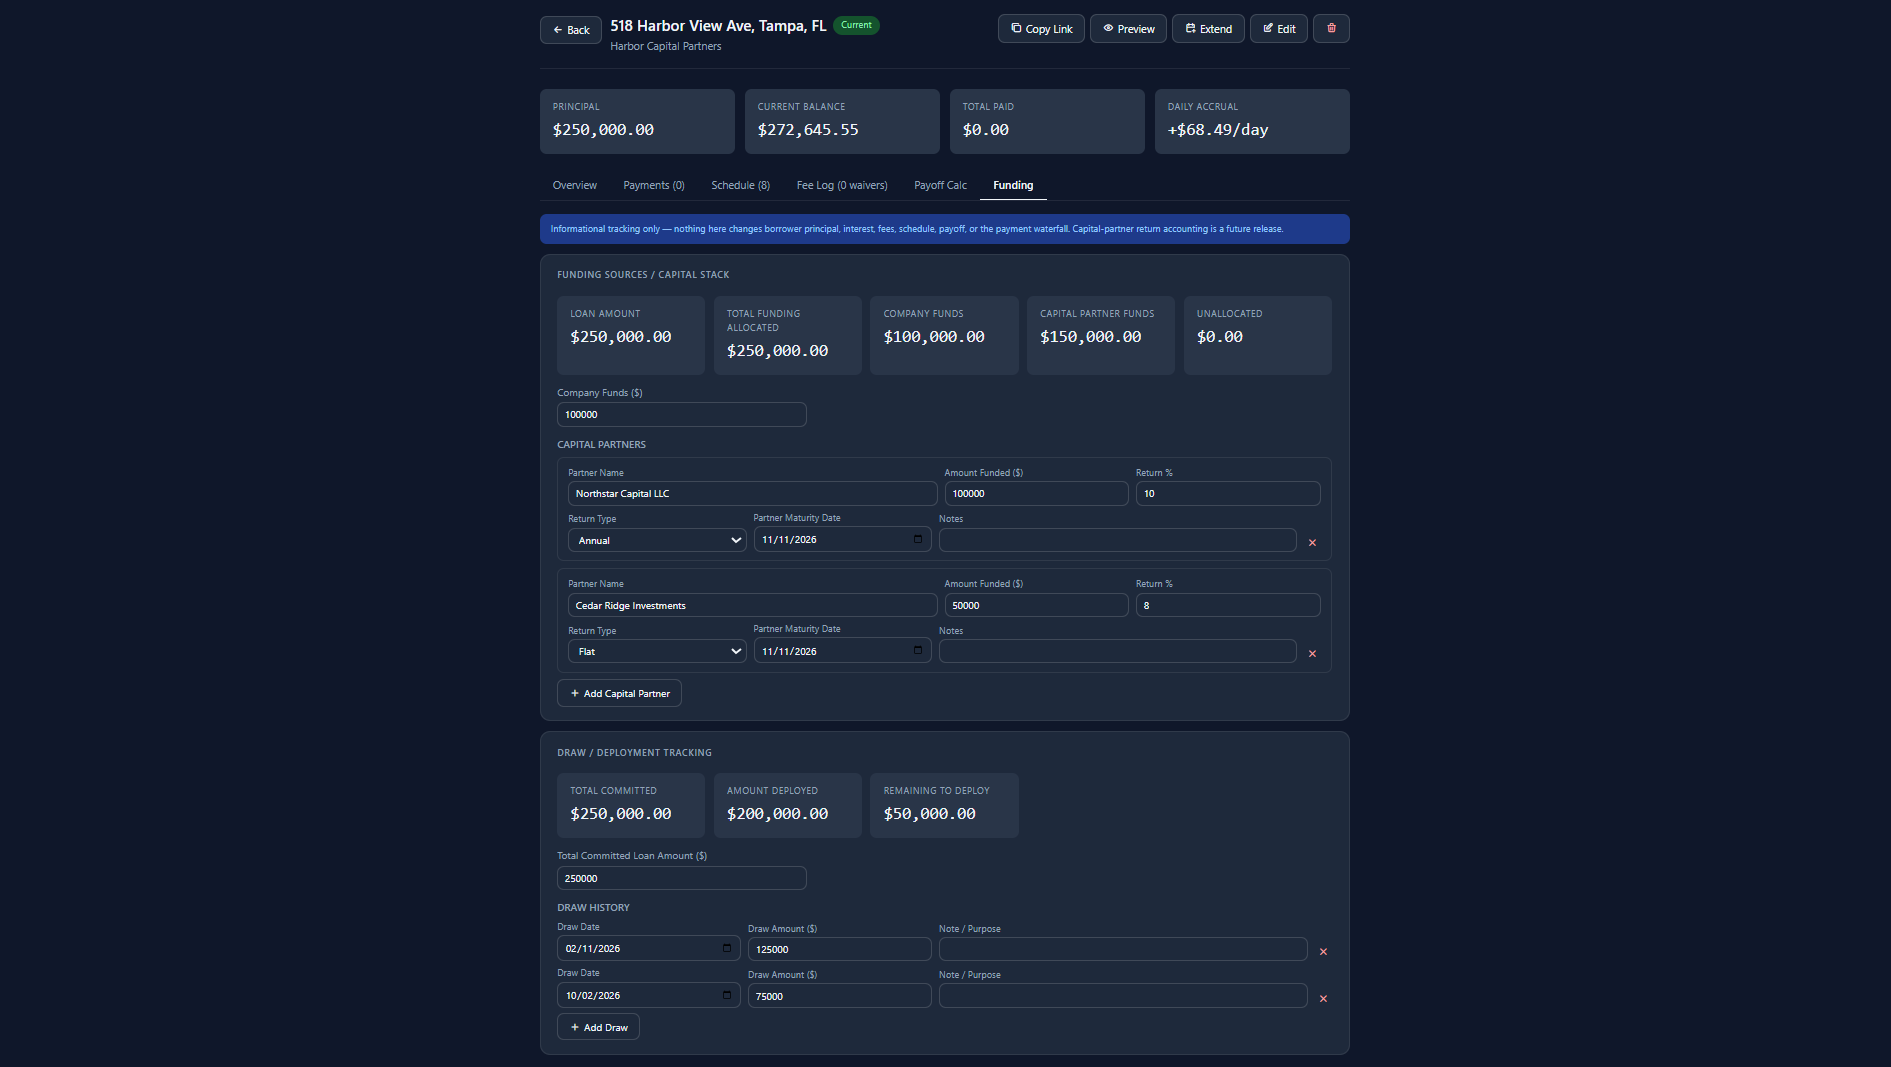Click note field for the 125000 draw

(1123, 949)
